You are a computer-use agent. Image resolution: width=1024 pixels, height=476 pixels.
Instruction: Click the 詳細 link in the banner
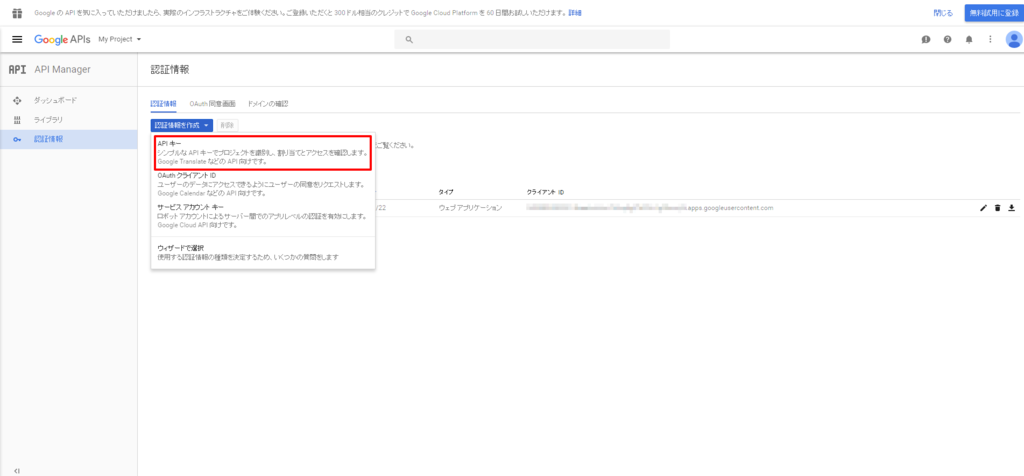(575, 12)
